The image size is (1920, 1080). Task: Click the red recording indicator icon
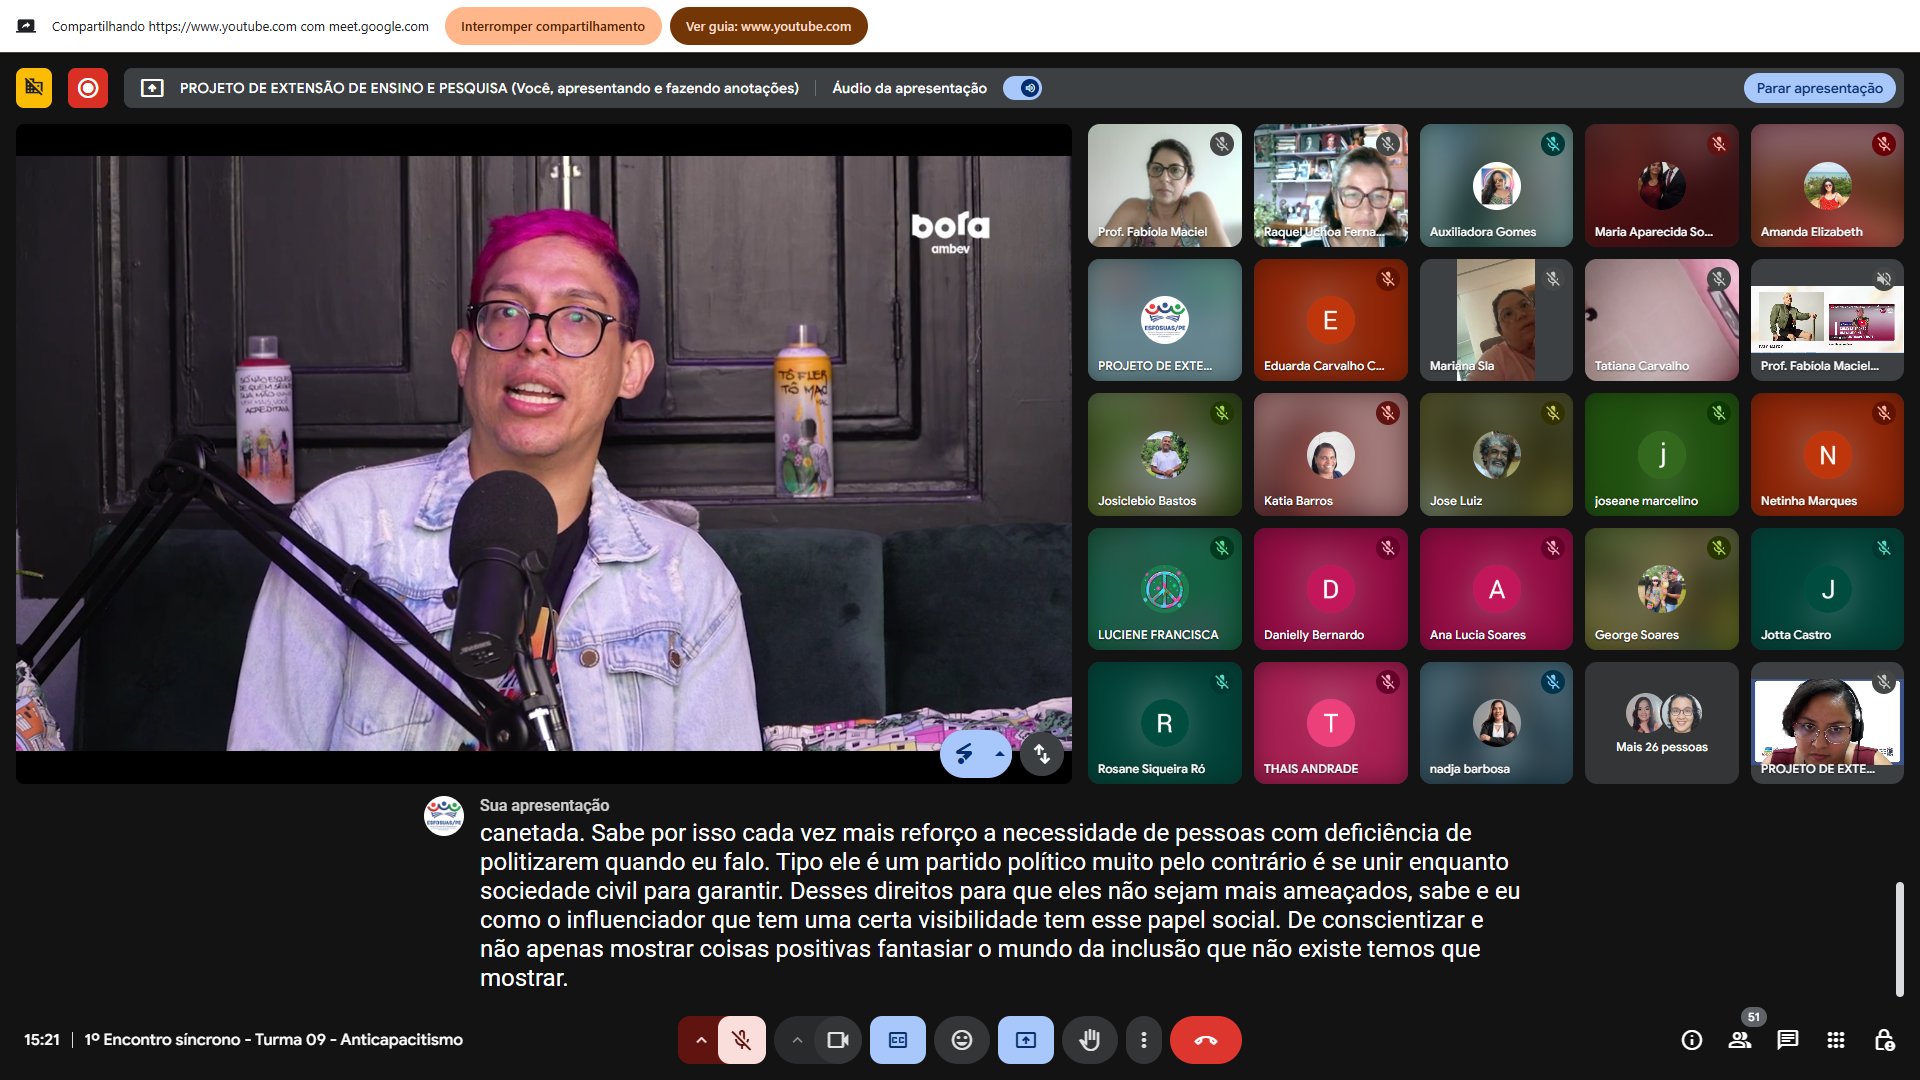coord(88,88)
